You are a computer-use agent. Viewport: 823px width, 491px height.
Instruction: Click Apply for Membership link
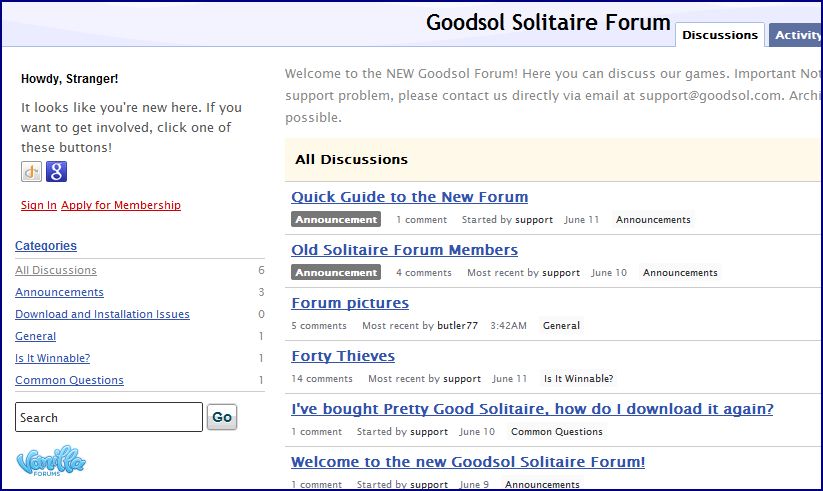tap(121, 205)
